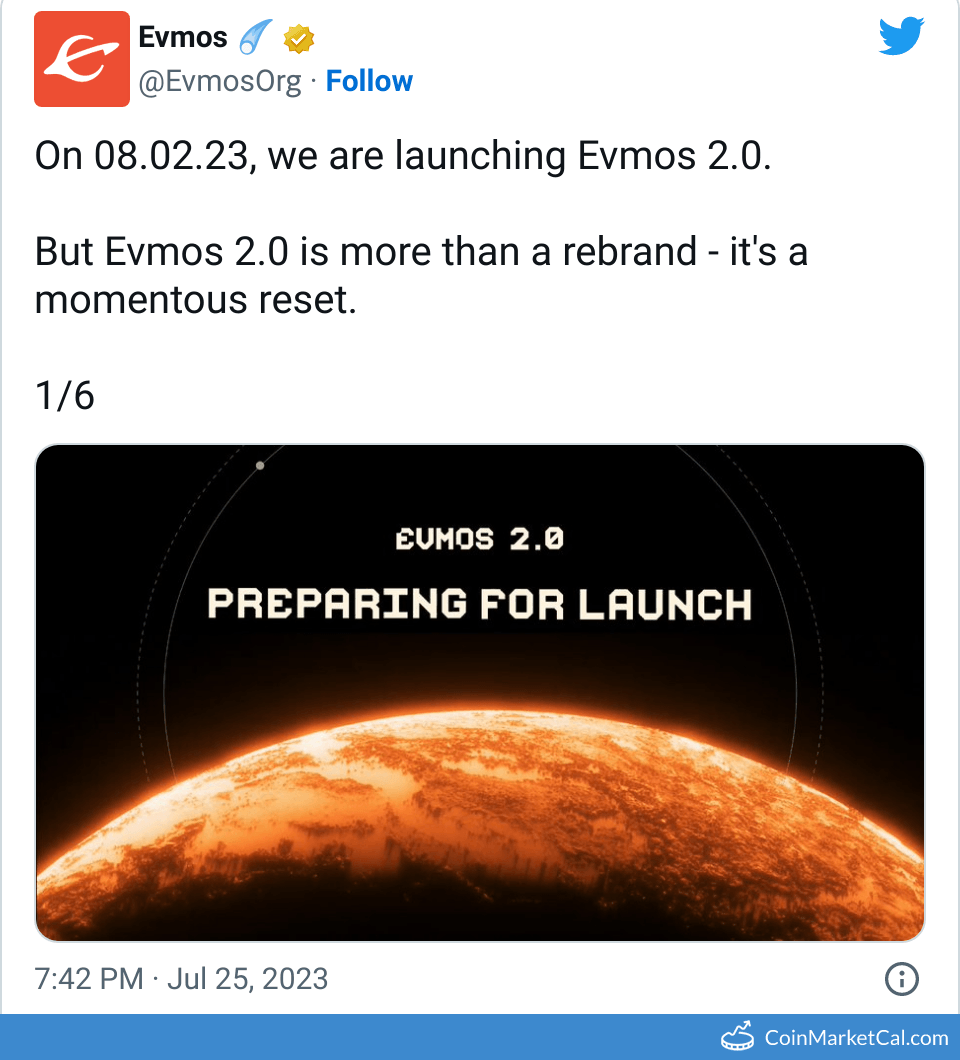Click the 1/6 thread counter text
This screenshot has height=1060, width=960.
tap(65, 396)
